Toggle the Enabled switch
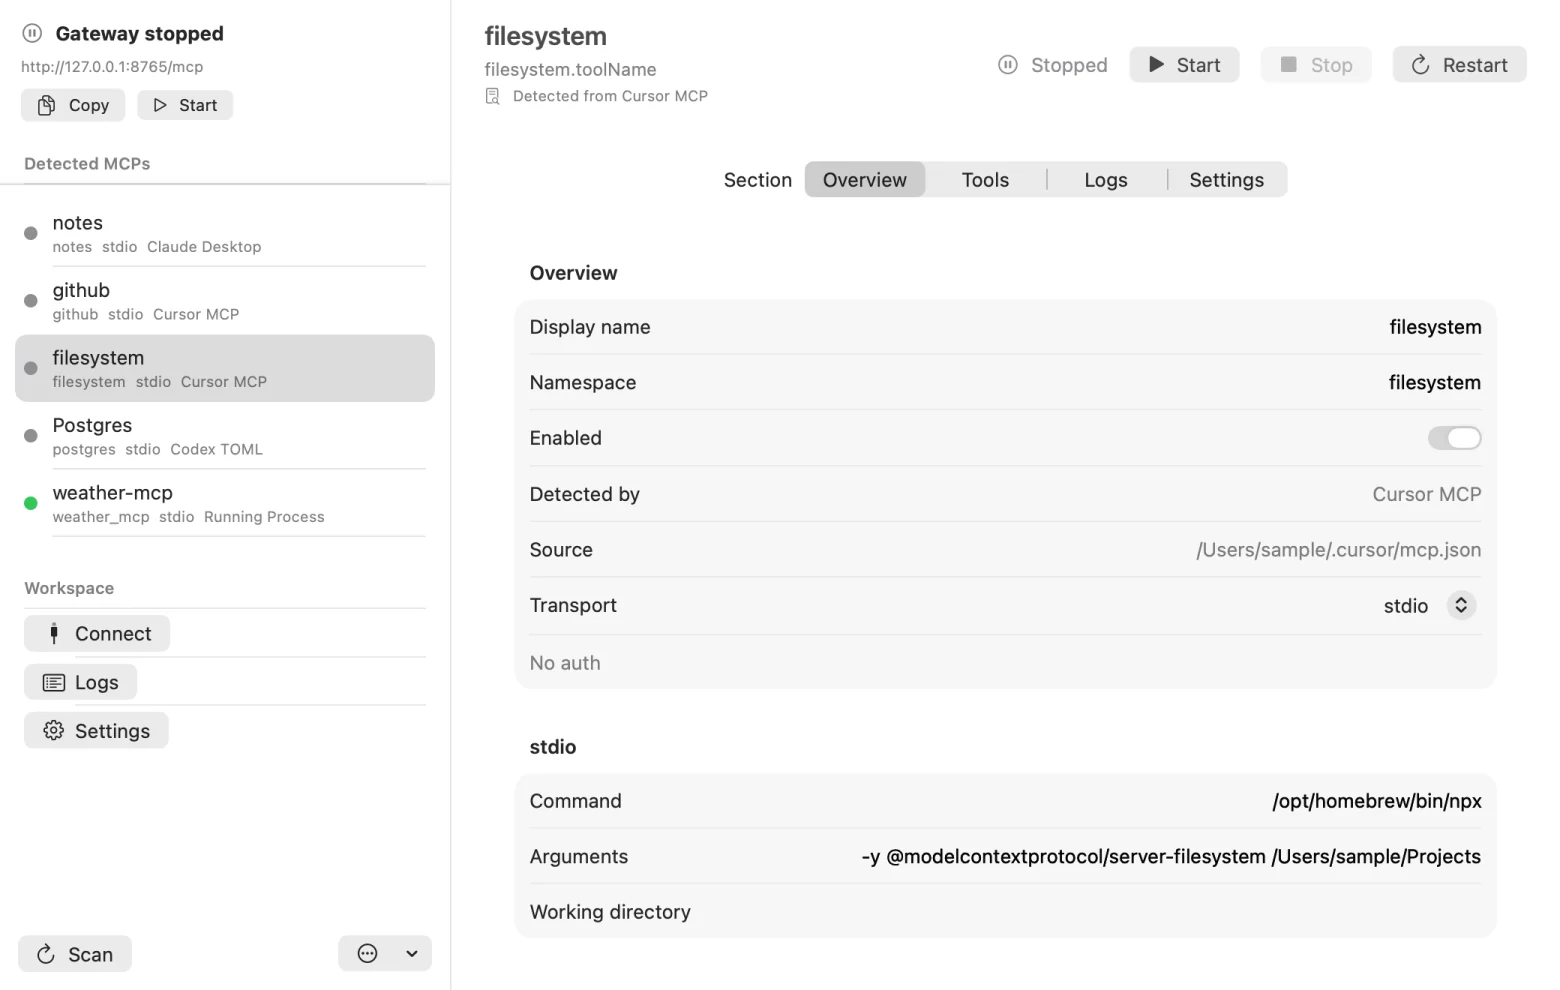This screenshot has width=1560, height=990. pos(1454,438)
